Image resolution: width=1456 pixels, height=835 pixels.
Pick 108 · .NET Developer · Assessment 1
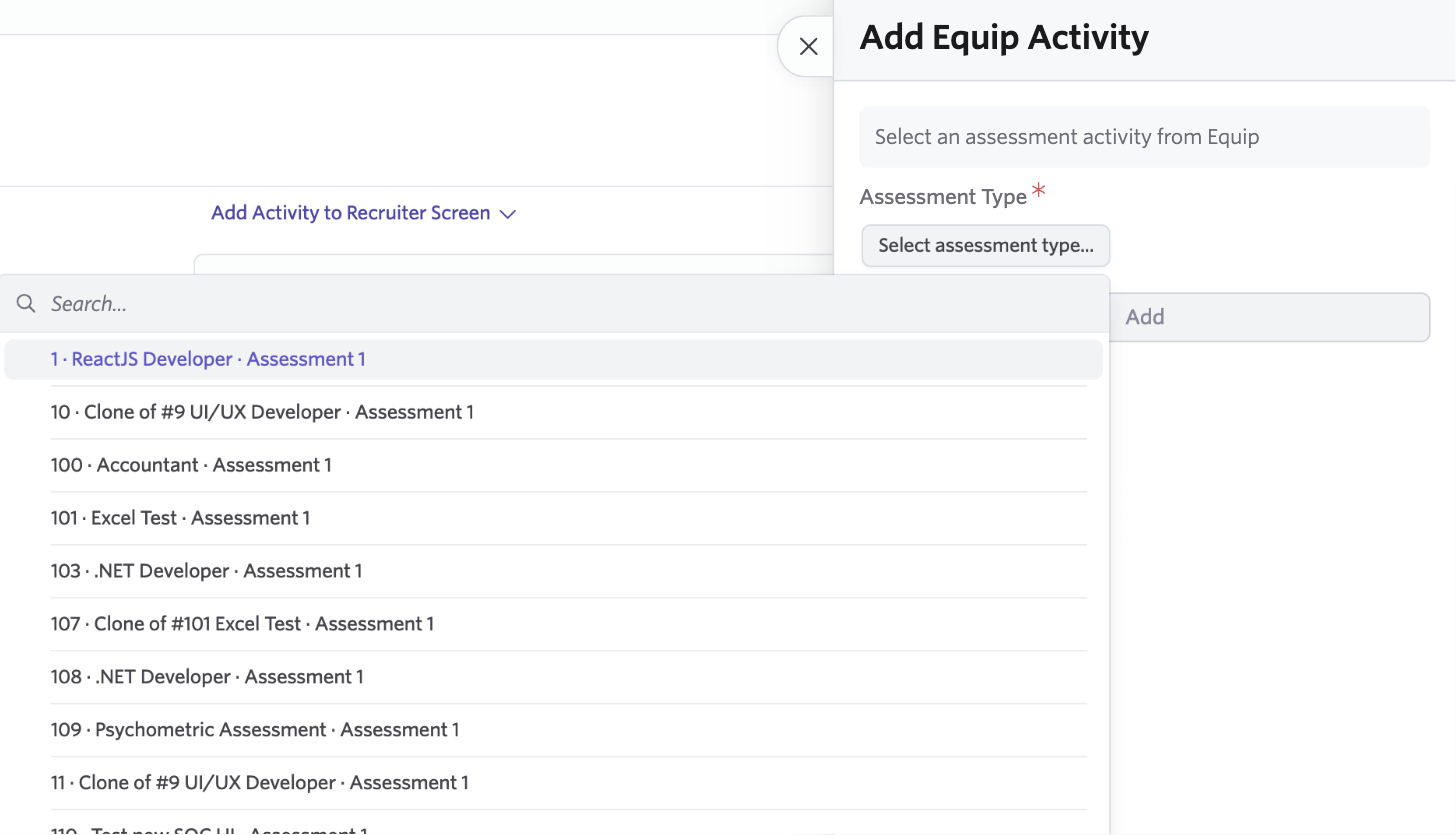pyautogui.click(x=553, y=677)
